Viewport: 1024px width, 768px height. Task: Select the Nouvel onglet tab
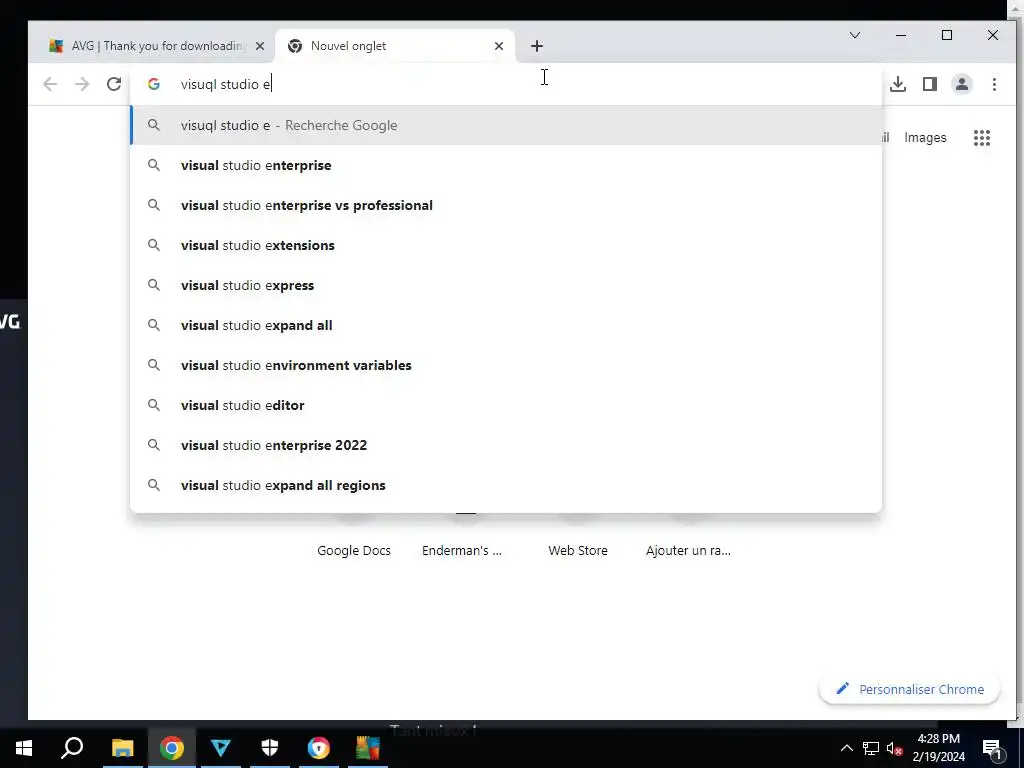tap(394, 46)
